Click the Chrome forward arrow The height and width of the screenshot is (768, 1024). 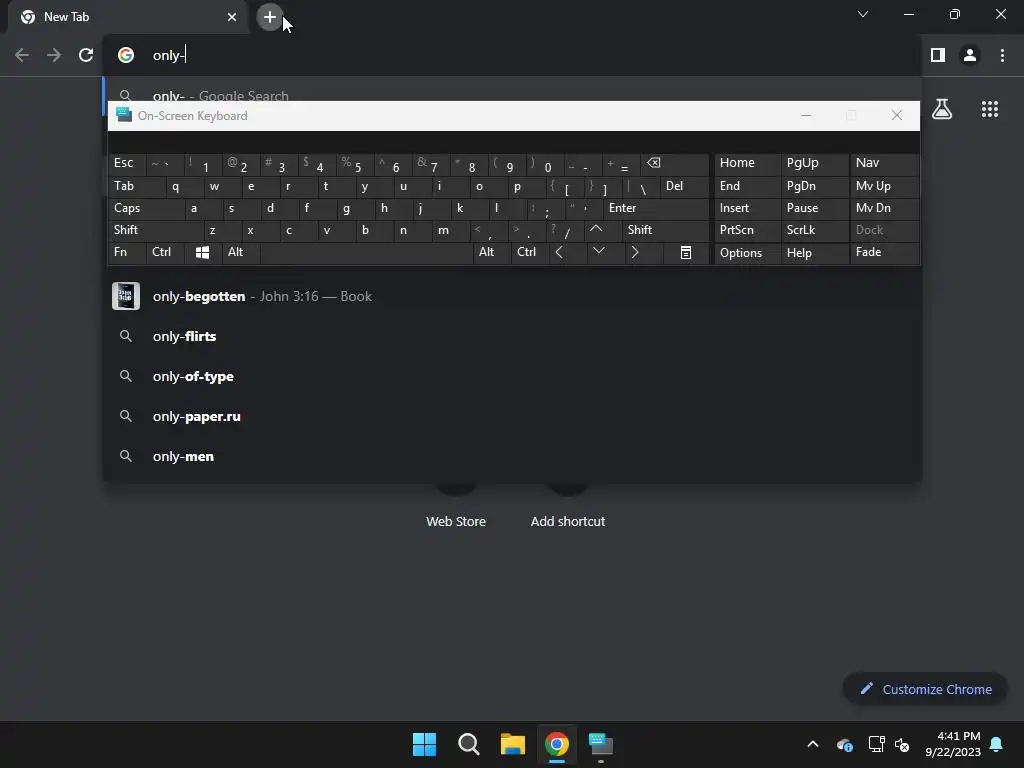[54, 56]
